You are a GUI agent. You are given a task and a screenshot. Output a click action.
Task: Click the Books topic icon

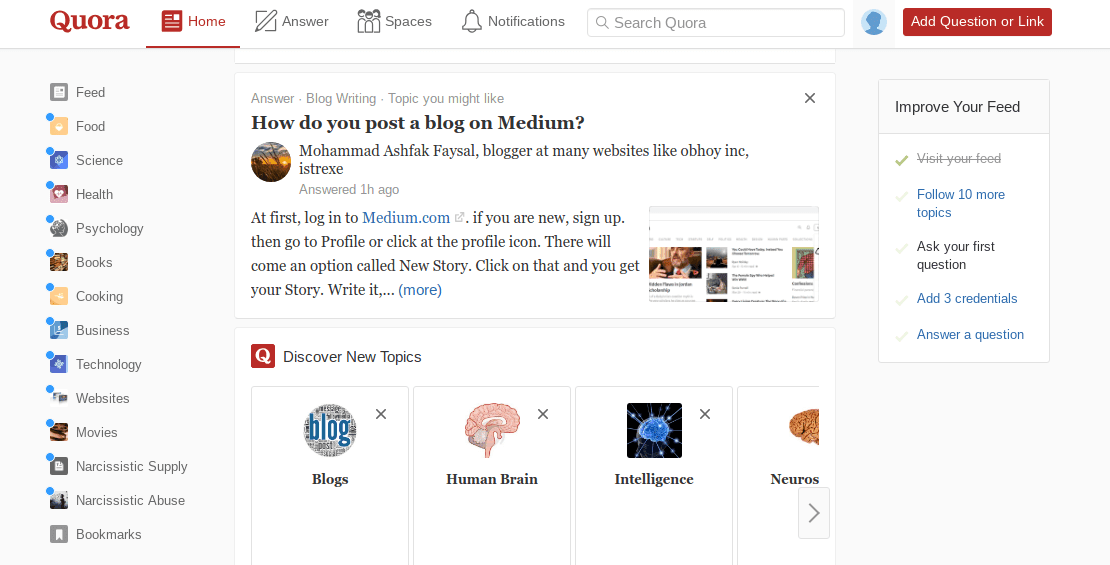click(59, 262)
